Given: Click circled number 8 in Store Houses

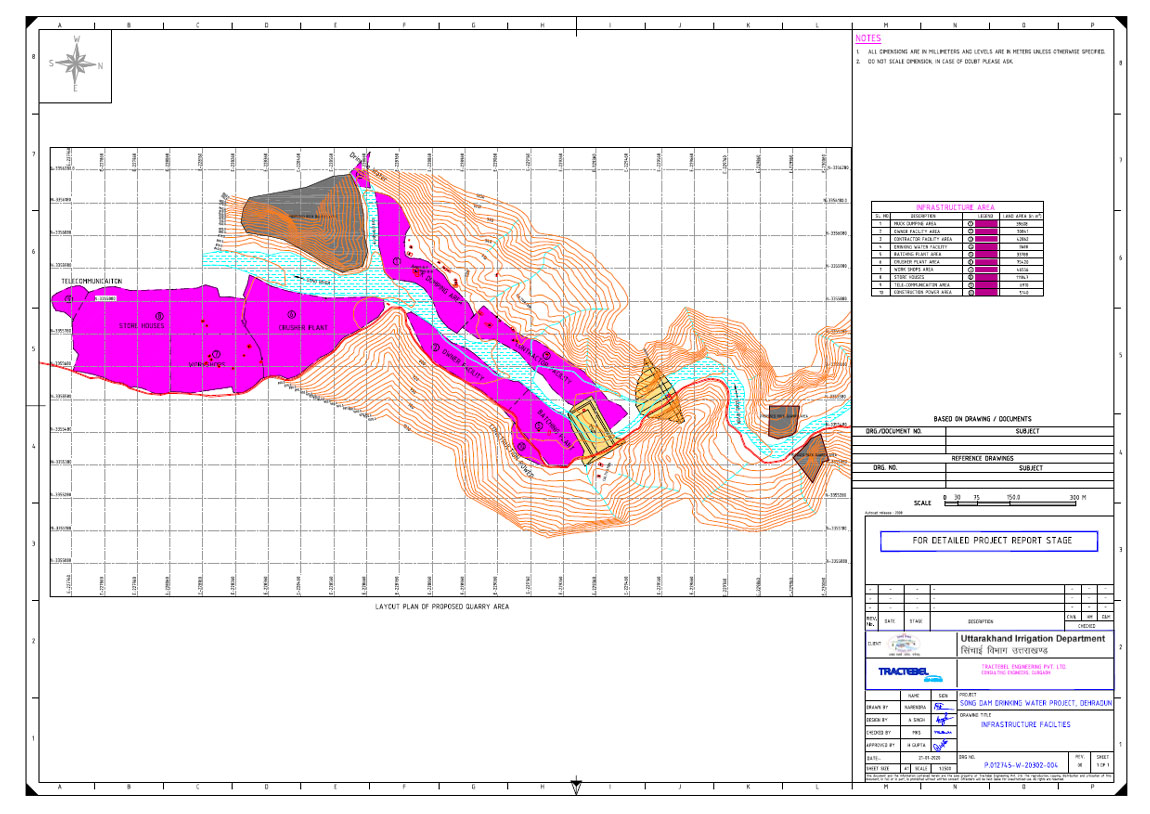Looking at the screenshot, I should pos(158,315).
